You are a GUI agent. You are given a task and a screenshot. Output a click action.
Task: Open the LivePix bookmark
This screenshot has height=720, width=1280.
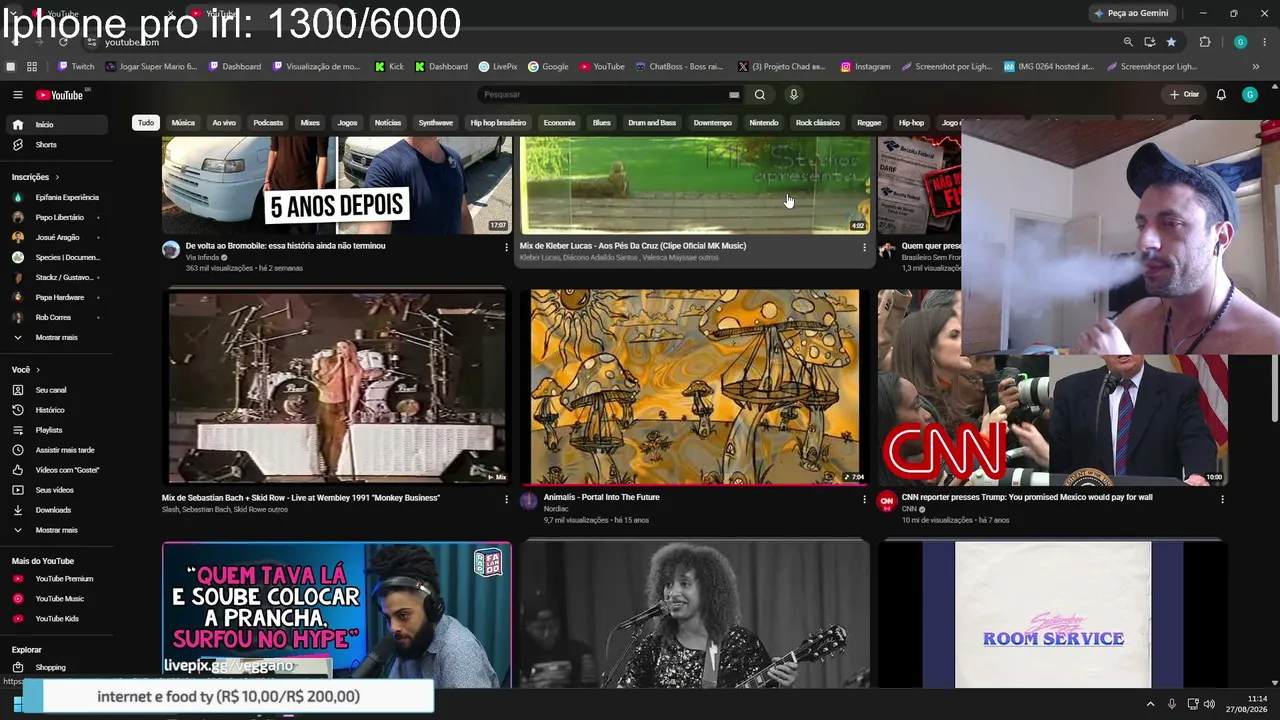pyautogui.click(x=498, y=67)
